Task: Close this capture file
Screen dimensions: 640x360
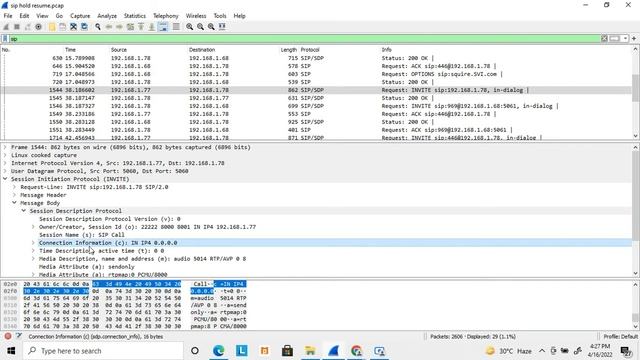Action: pyautogui.click(x=73, y=27)
